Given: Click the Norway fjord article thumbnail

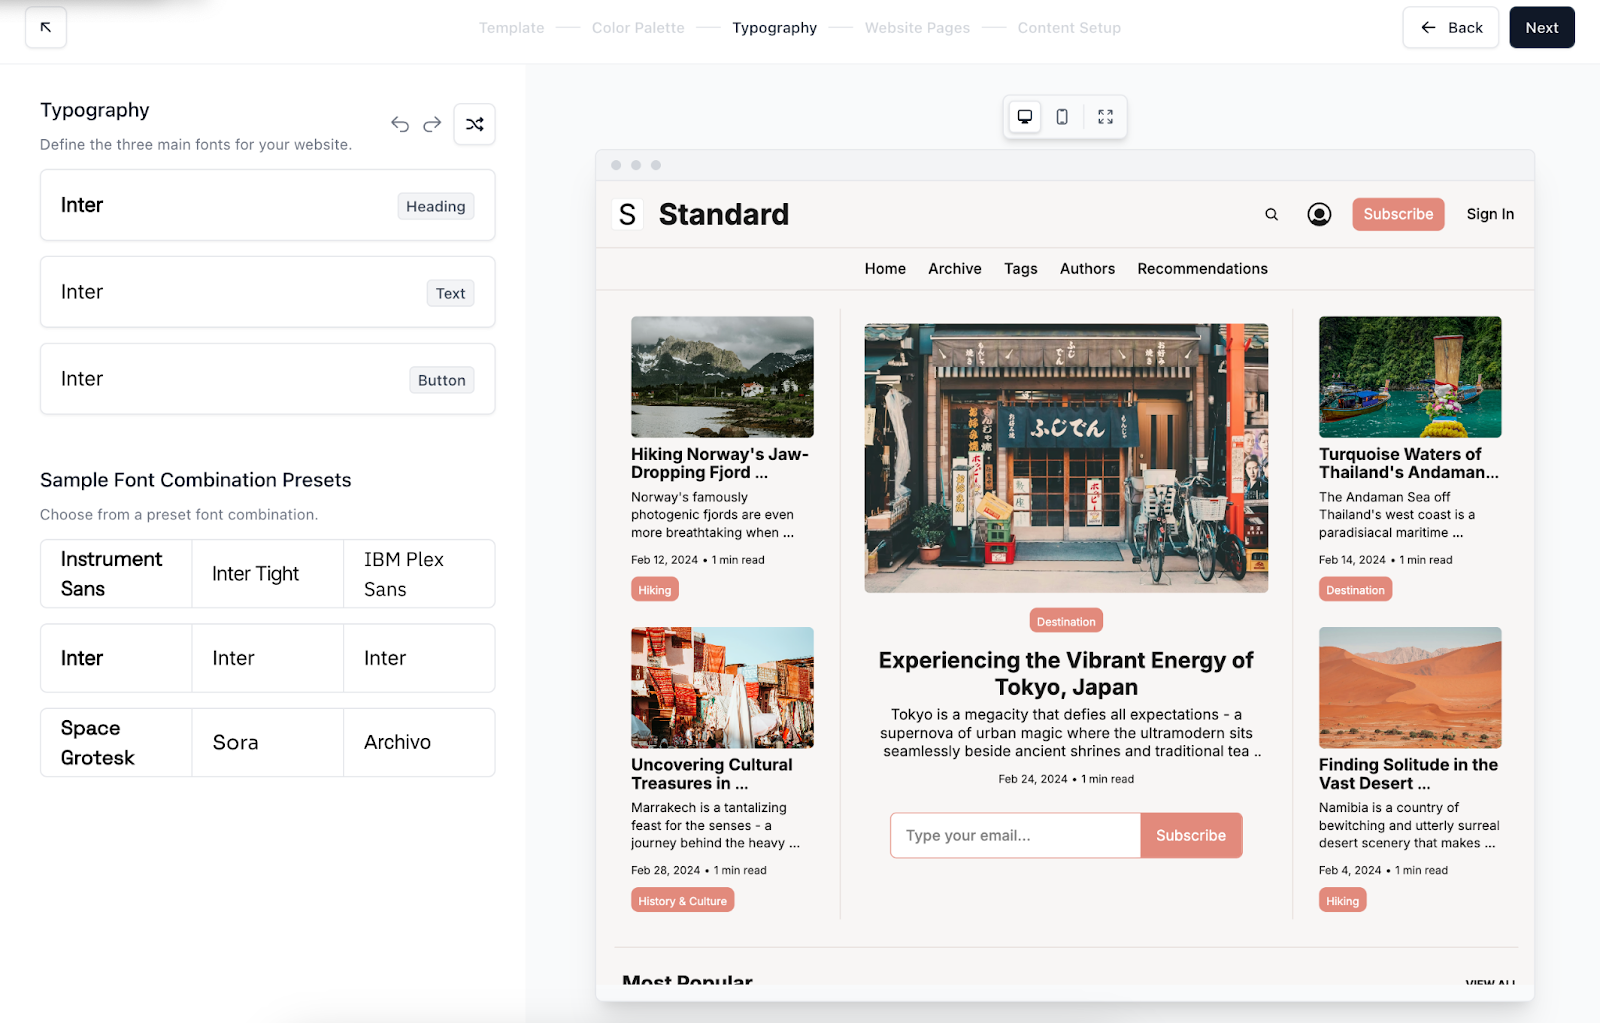Looking at the screenshot, I should point(722,377).
